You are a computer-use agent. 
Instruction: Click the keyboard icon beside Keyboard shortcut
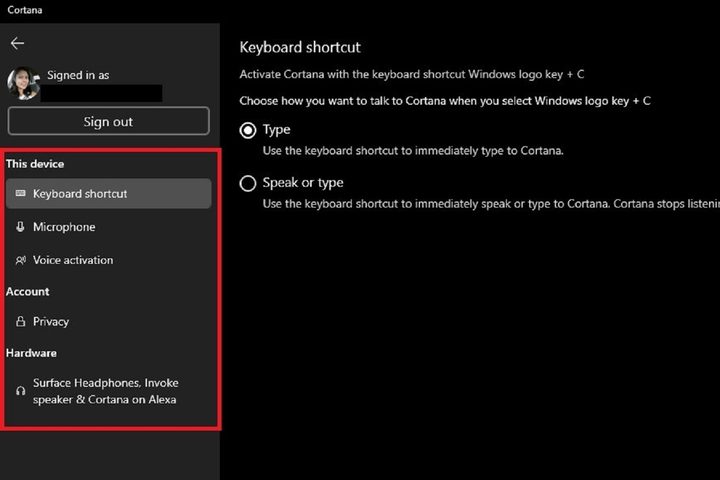(20, 193)
